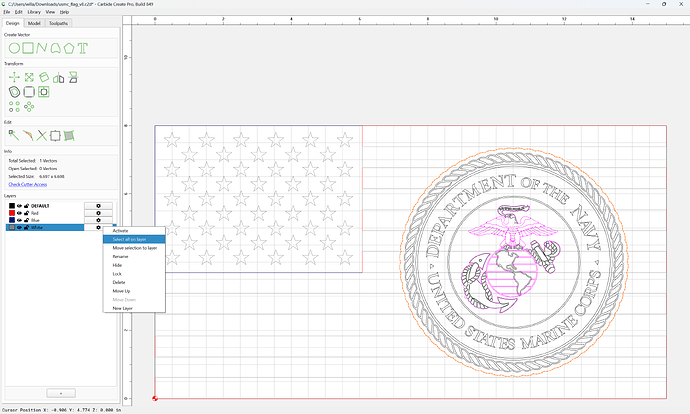Click the shaded warp-shape icon in the Edit group
This screenshot has width=690, height=414.
pyautogui.click(x=69, y=136)
